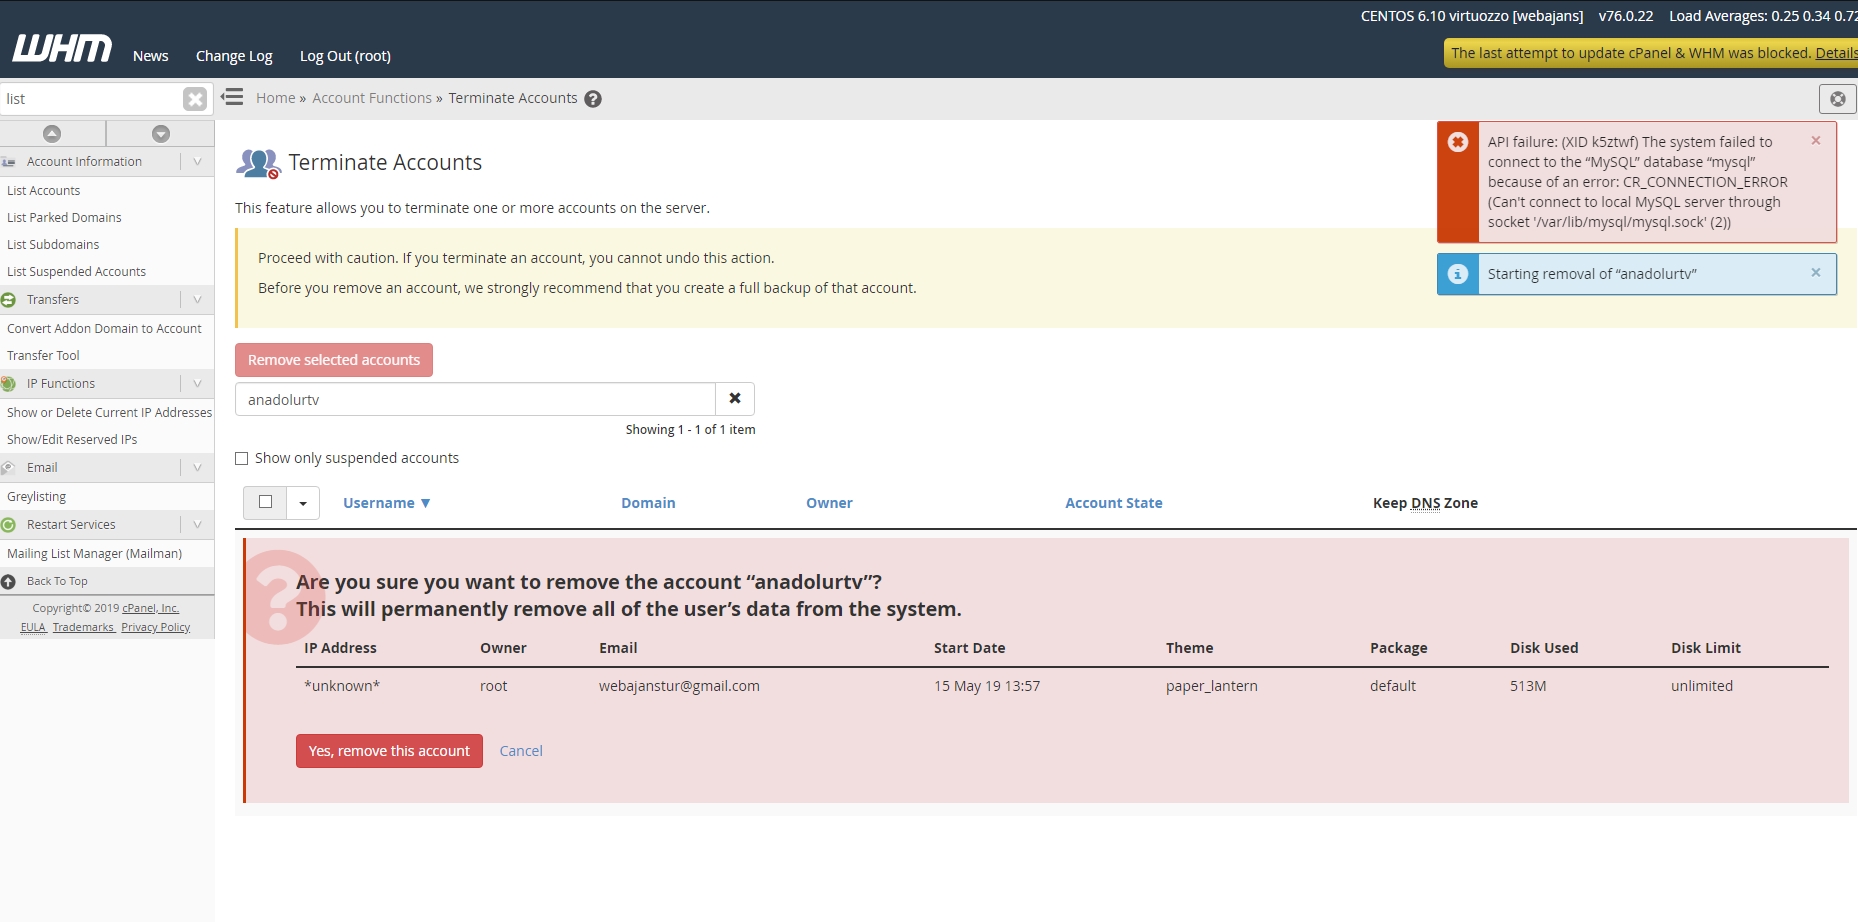Open the News menu item
The width and height of the screenshot is (1858, 922).
(151, 56)
